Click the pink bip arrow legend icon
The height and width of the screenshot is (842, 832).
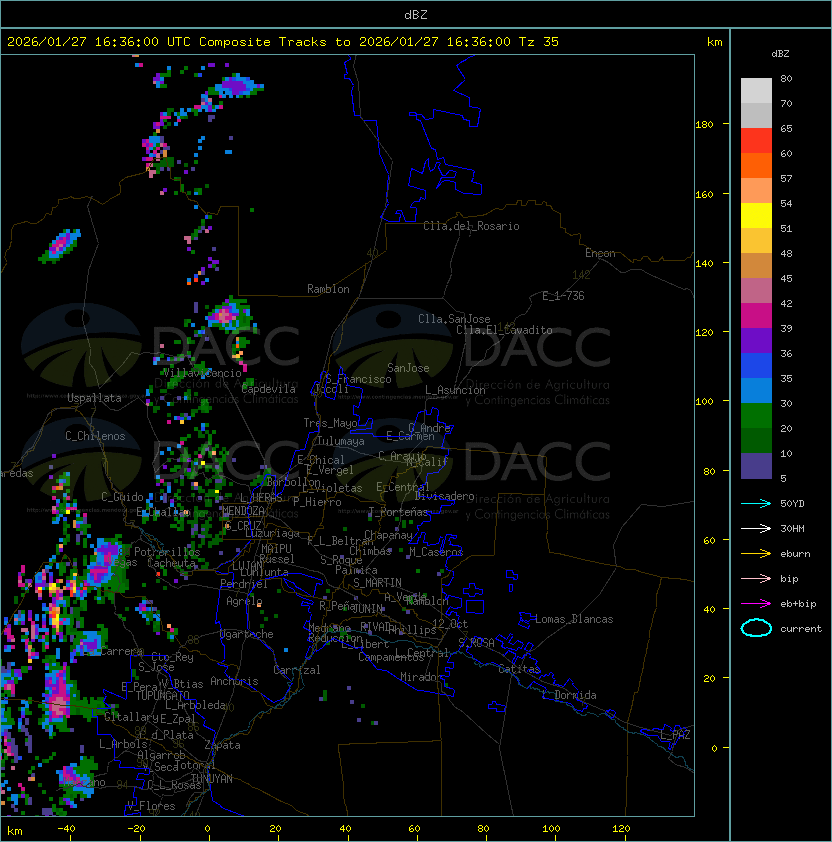coord(756,578)
